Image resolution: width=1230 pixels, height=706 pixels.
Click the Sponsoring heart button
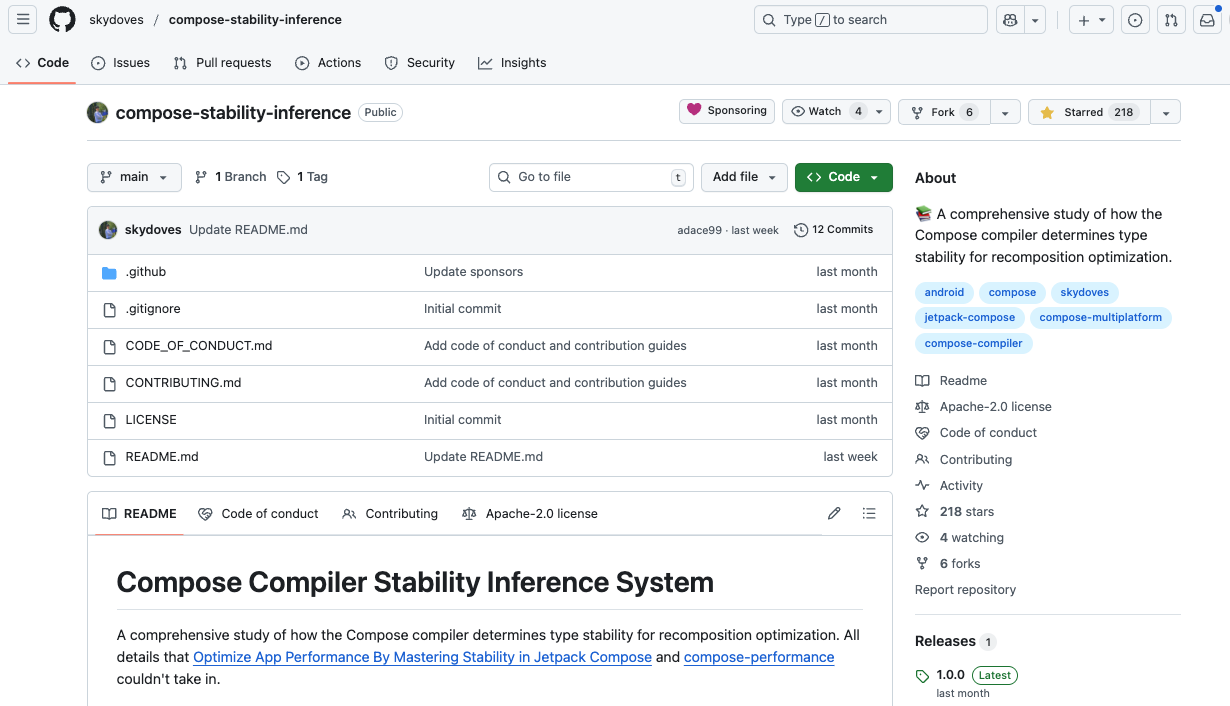point(727,111)
